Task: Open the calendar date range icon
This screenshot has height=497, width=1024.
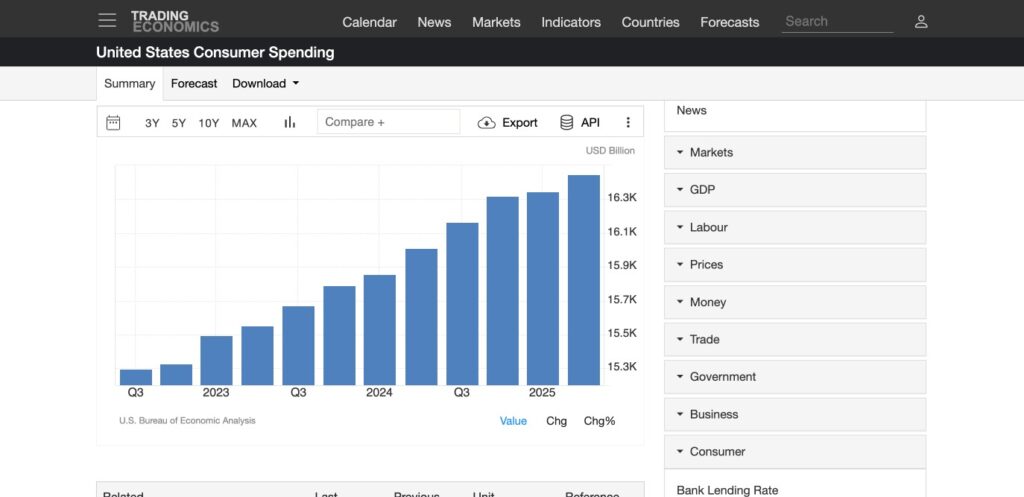Action: point(113,122)
